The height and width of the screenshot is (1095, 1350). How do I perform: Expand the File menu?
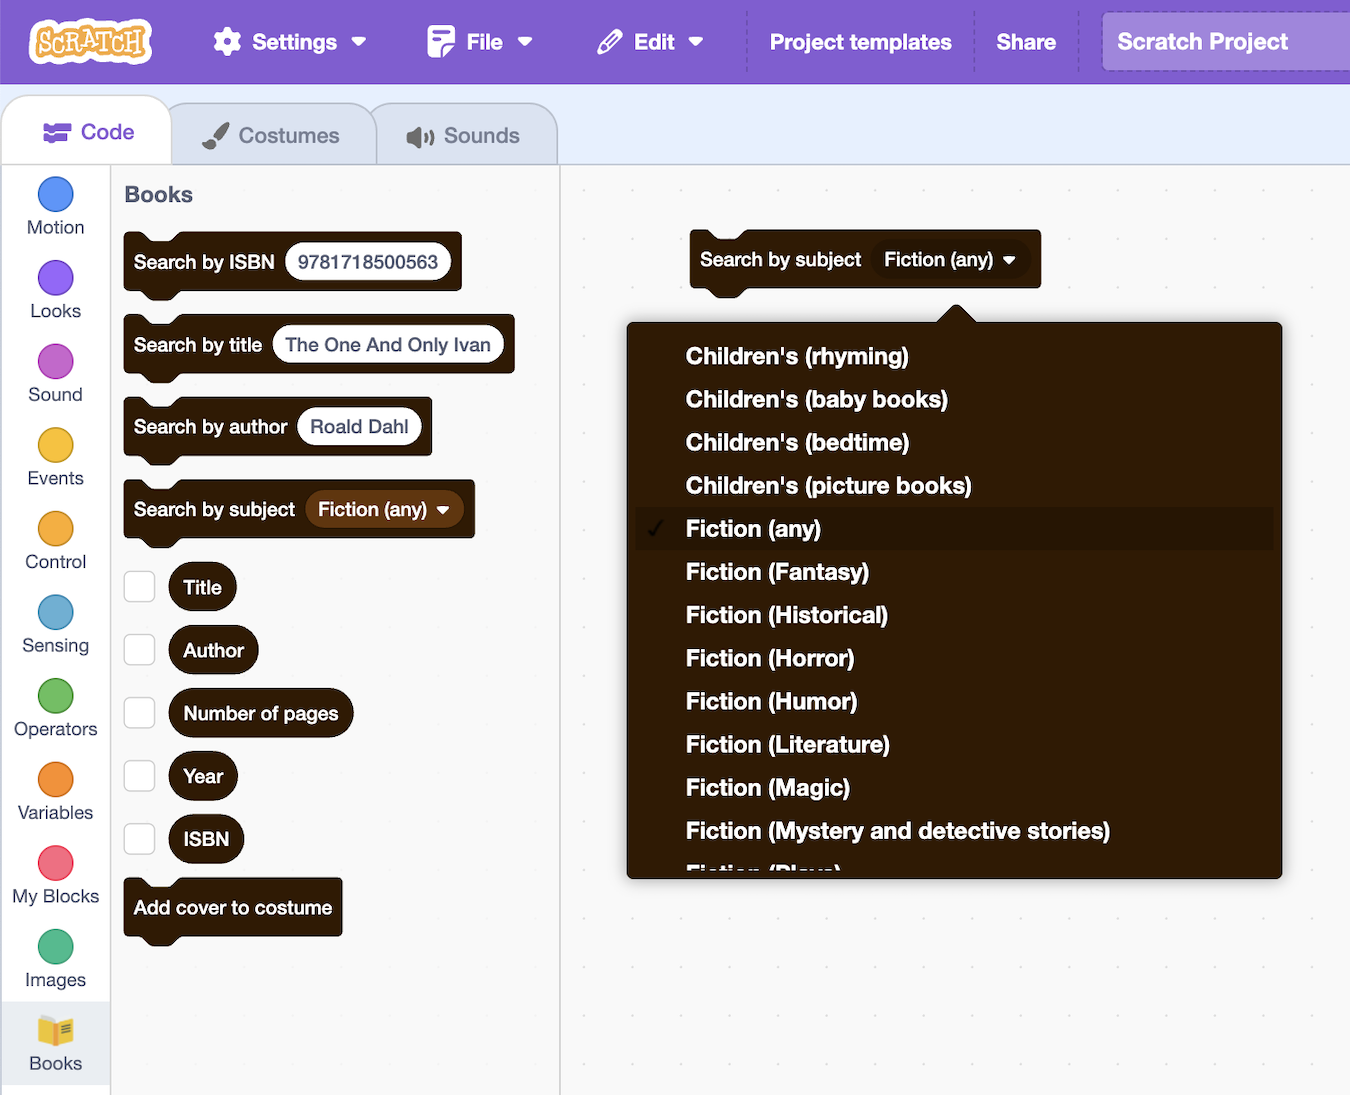[481, 42]
